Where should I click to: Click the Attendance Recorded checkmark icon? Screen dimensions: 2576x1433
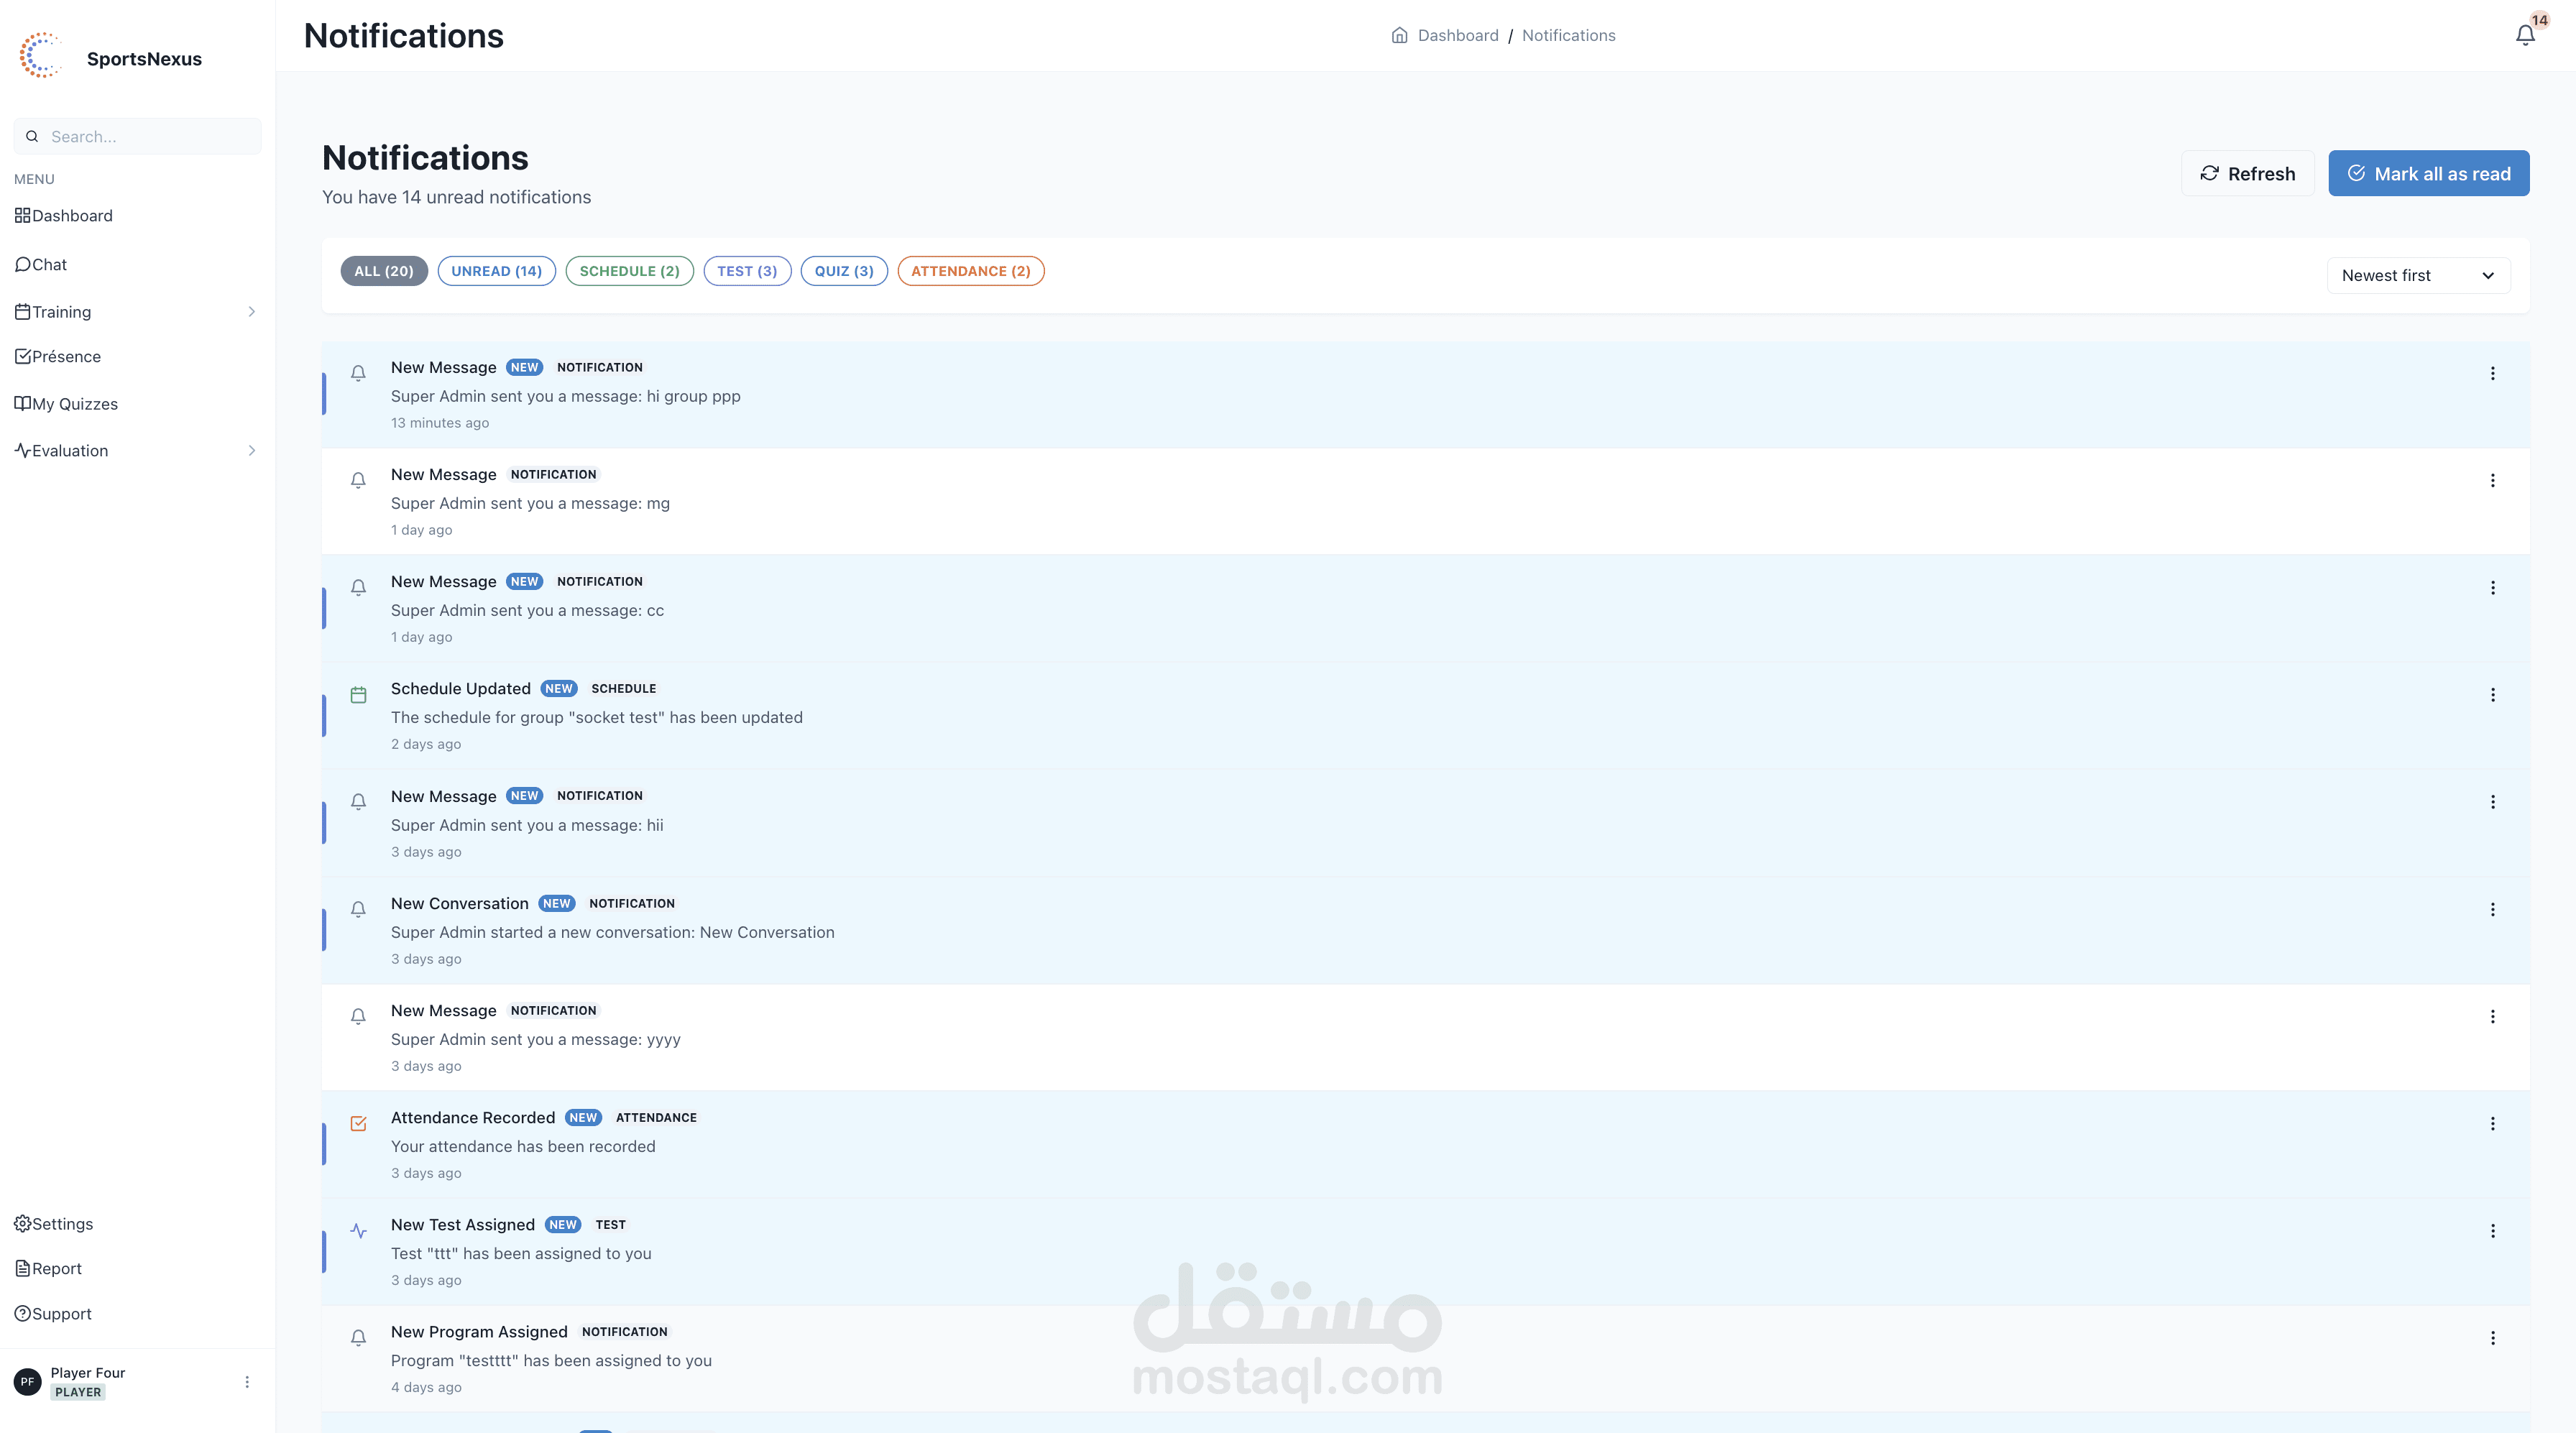[358, 1123]
